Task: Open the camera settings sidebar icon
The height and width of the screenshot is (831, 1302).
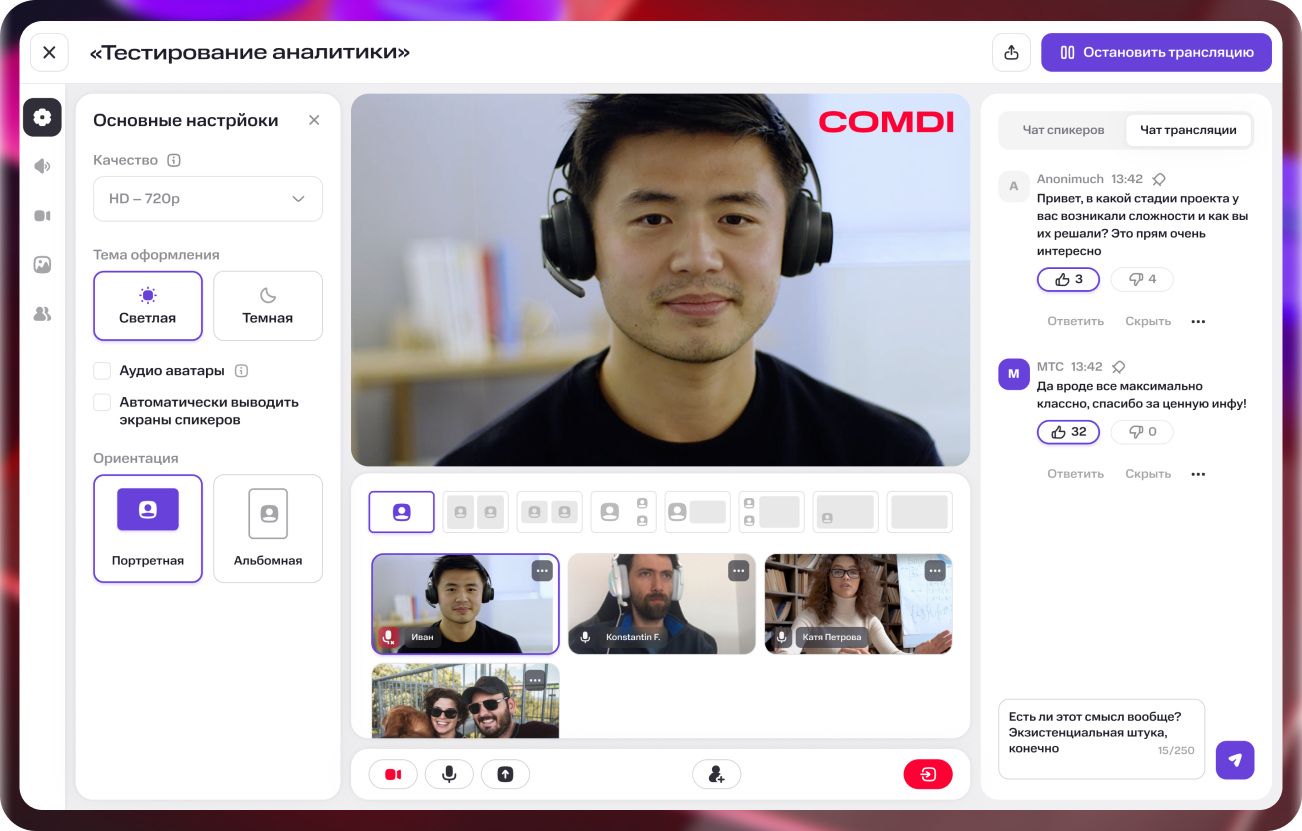Action: 42,215
